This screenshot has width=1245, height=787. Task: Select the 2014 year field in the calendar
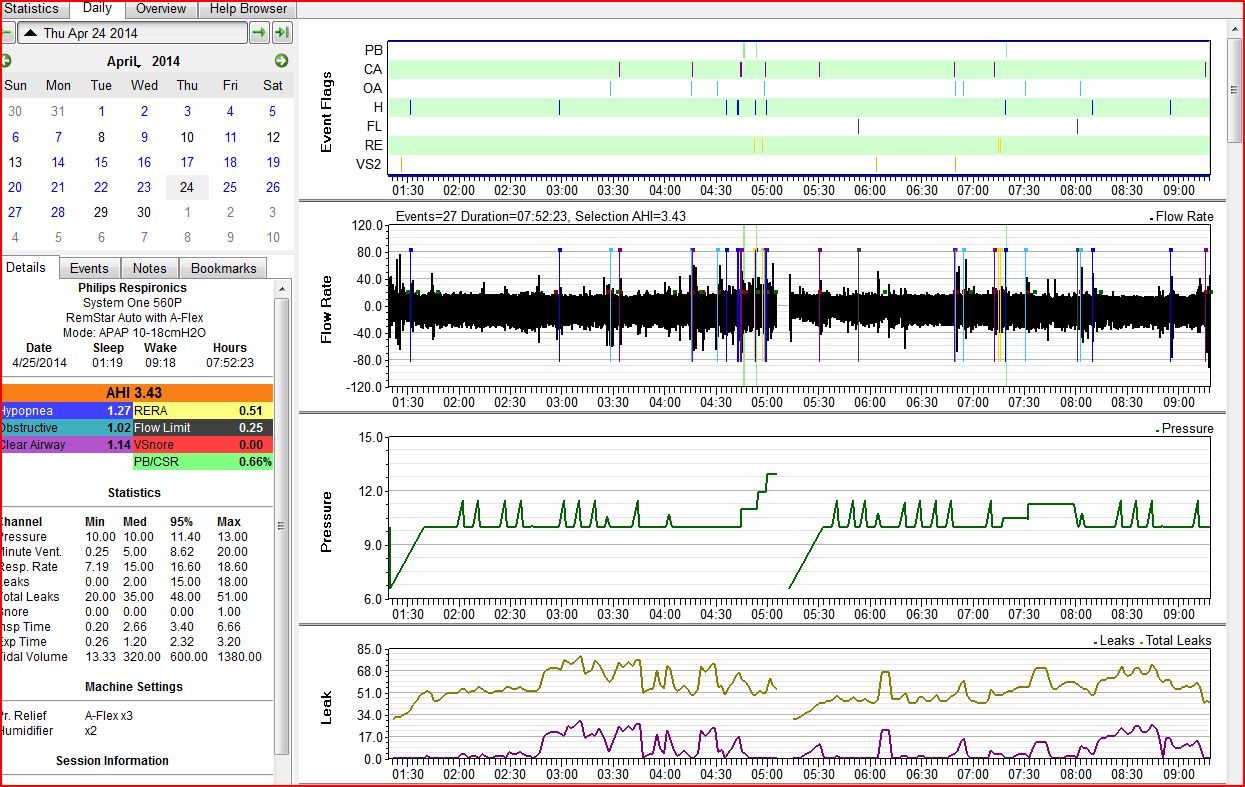166,62
